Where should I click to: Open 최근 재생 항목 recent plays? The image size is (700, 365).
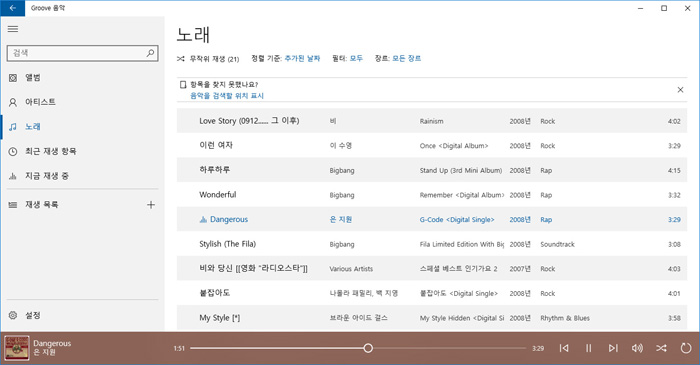[83, 151]
